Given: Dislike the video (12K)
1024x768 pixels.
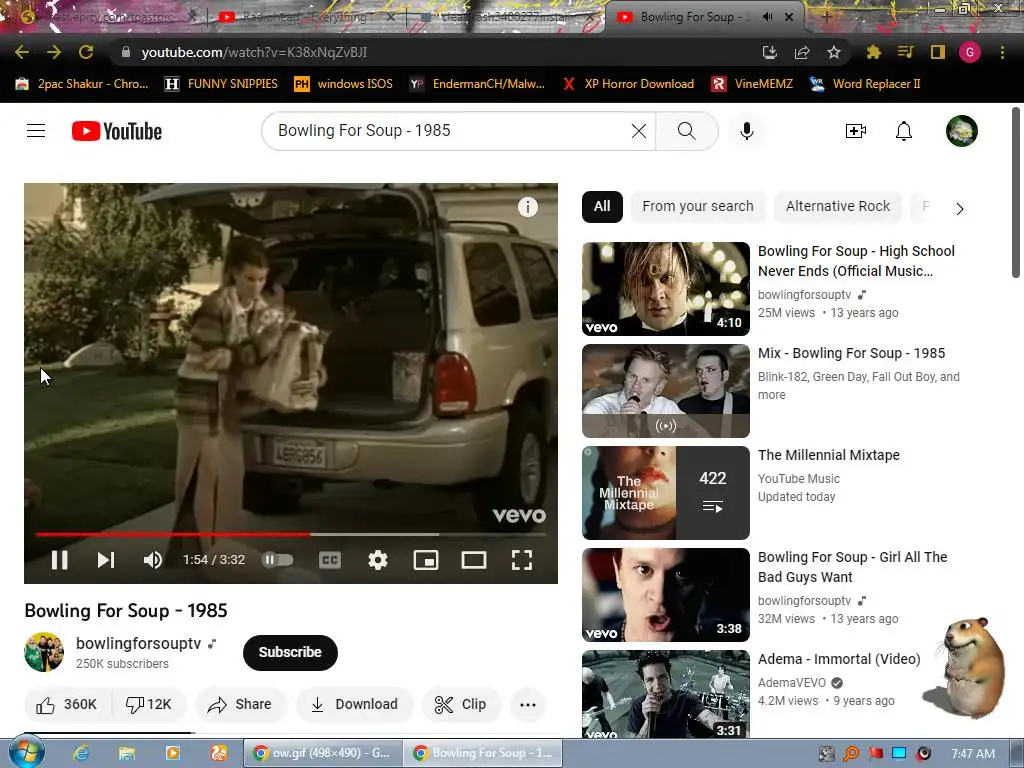Looking at the screenshot, I should point(150,705).
